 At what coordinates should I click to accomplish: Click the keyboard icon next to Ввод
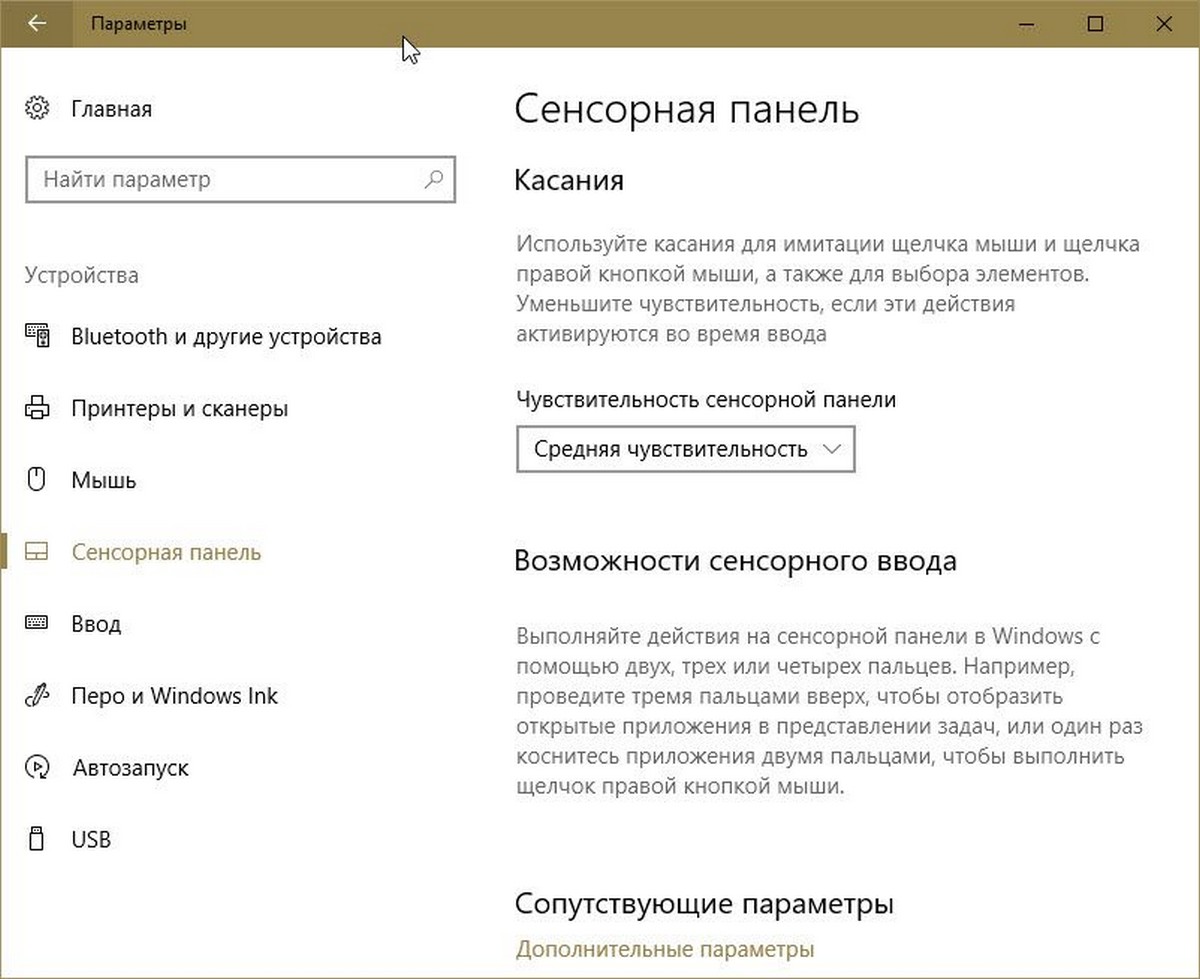point(37,624)
